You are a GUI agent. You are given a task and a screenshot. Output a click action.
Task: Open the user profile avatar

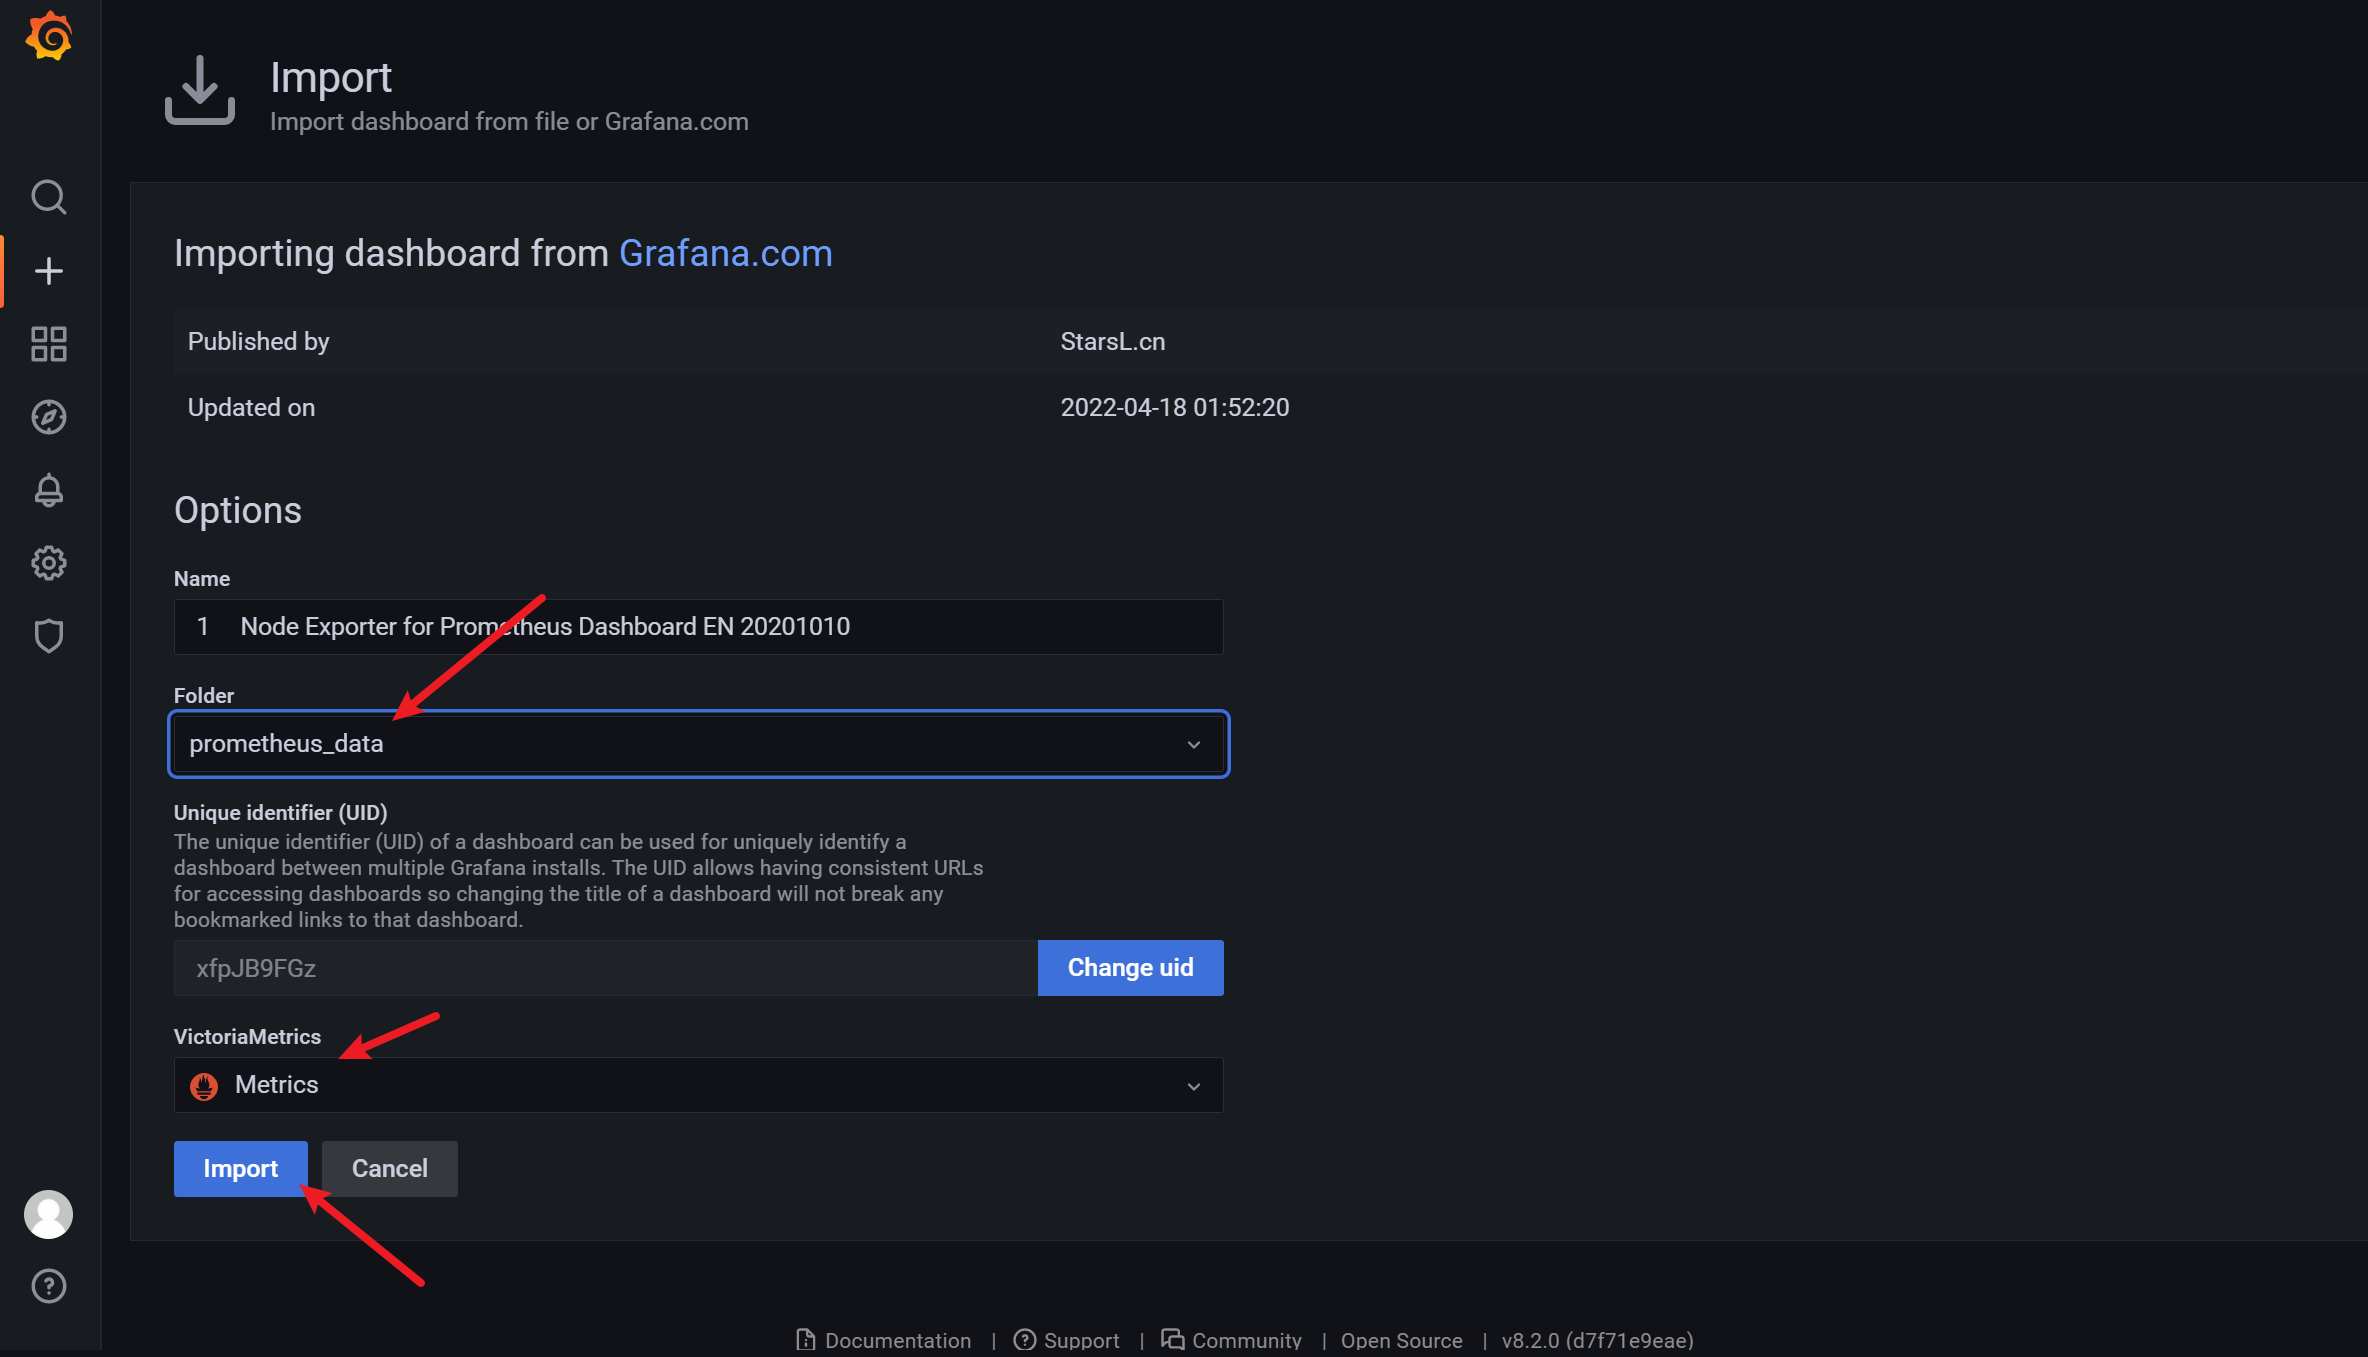(x=49, y=1214)
